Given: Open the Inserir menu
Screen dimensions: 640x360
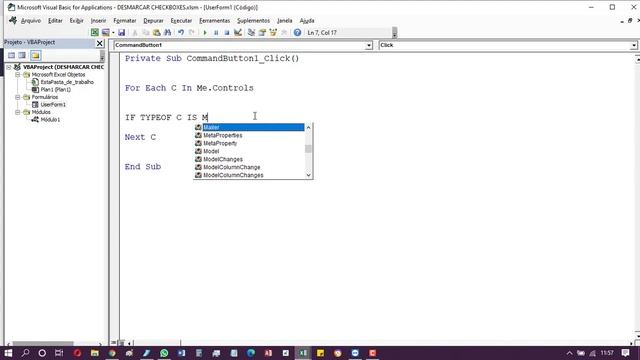Looking at the screenshot, I should click(98, 21).
